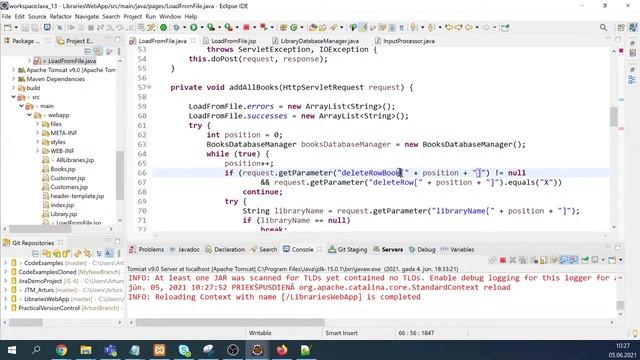
Task: Click the Coverage run icon in toolbar
Action: coord(211,27)
